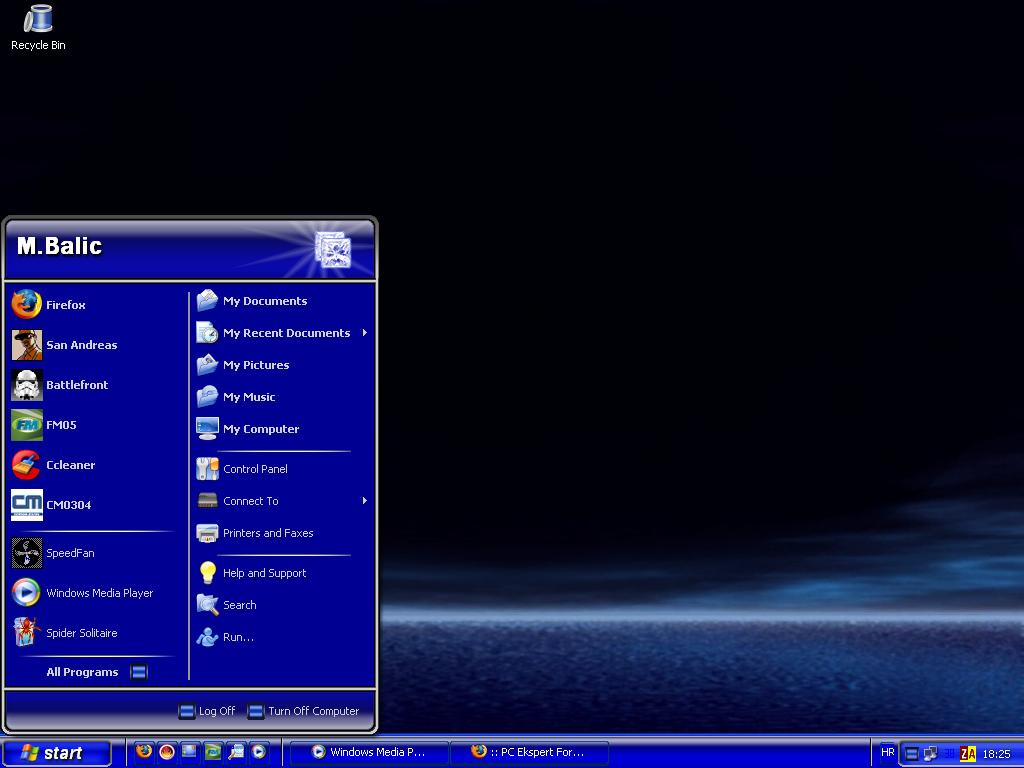Launch Ccleaner from the Start menu
Image resolution: width=1024 pixels, height=768 pixels.
click(70, 465)
